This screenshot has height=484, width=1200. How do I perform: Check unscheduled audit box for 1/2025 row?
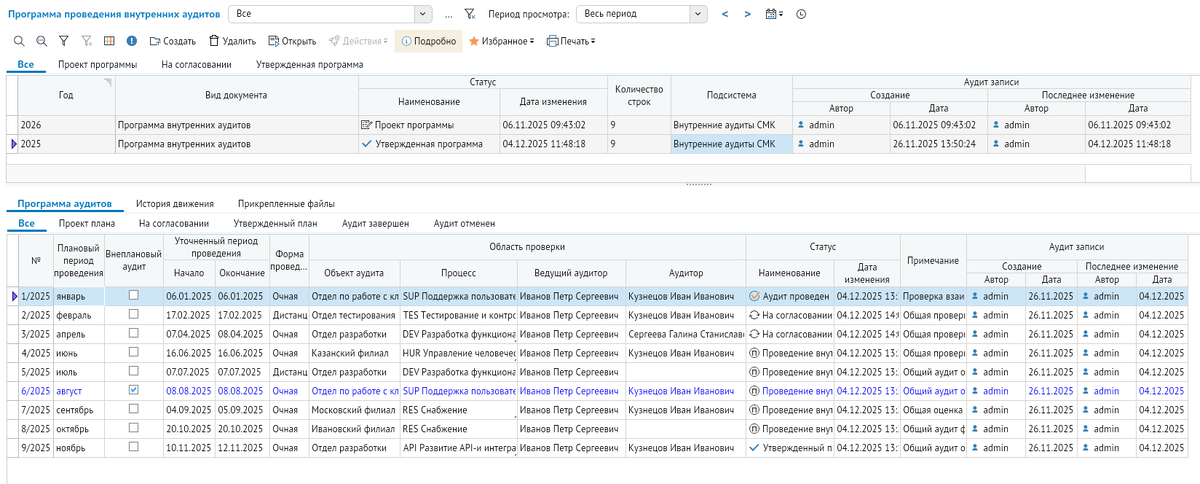tap(134, 296)
